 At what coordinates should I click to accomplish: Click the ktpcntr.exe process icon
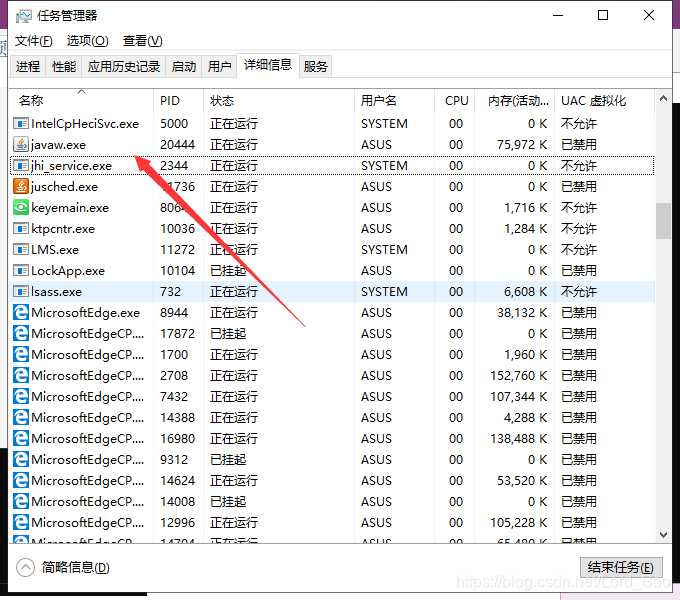point(20,228)
